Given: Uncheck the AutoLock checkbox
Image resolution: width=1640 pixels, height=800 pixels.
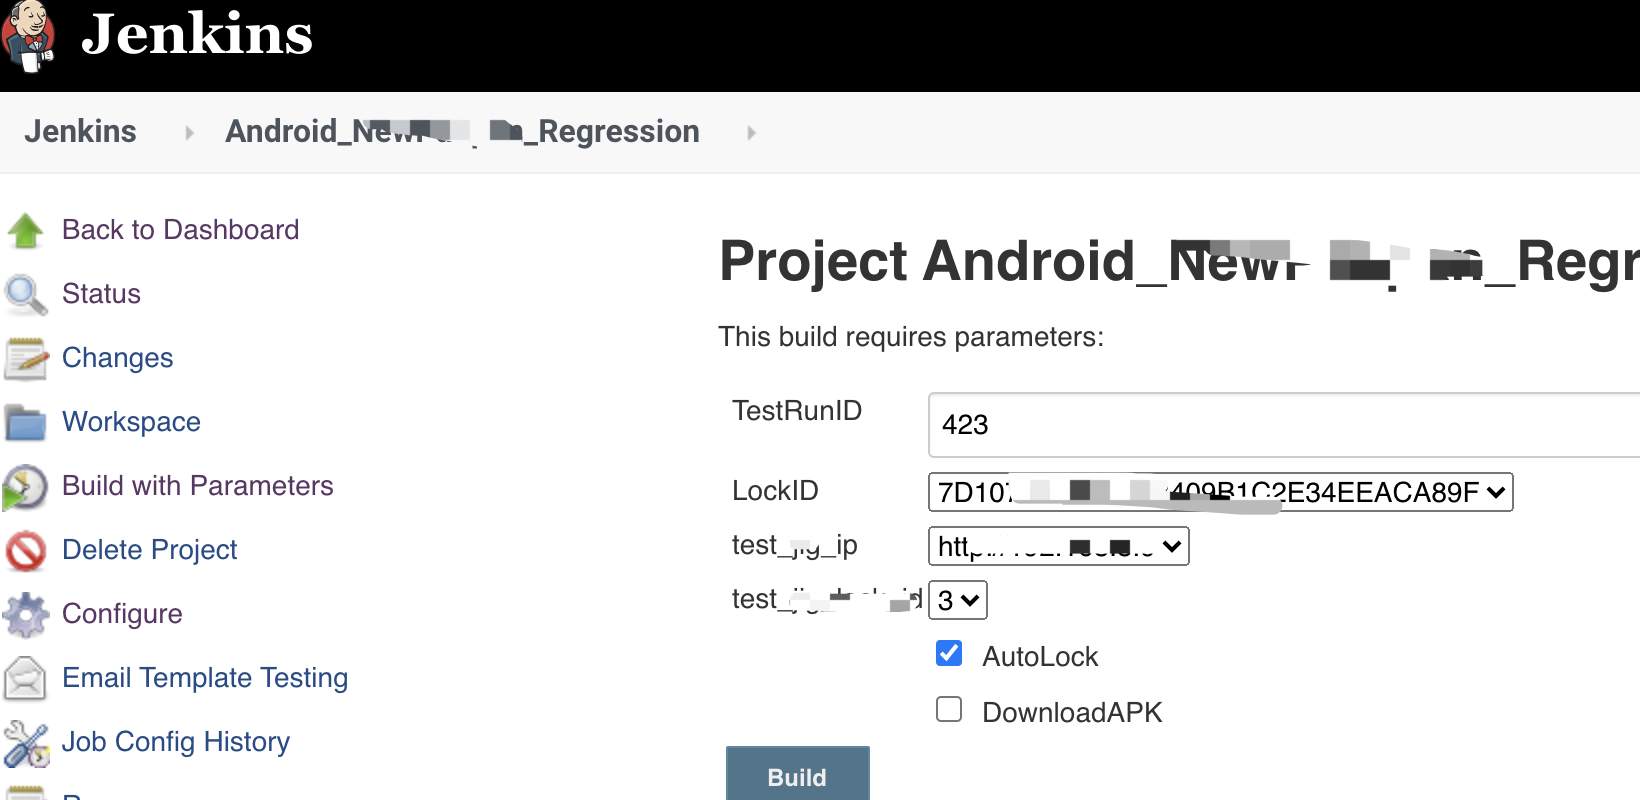Looking at the screenshot, I should 949,654.
